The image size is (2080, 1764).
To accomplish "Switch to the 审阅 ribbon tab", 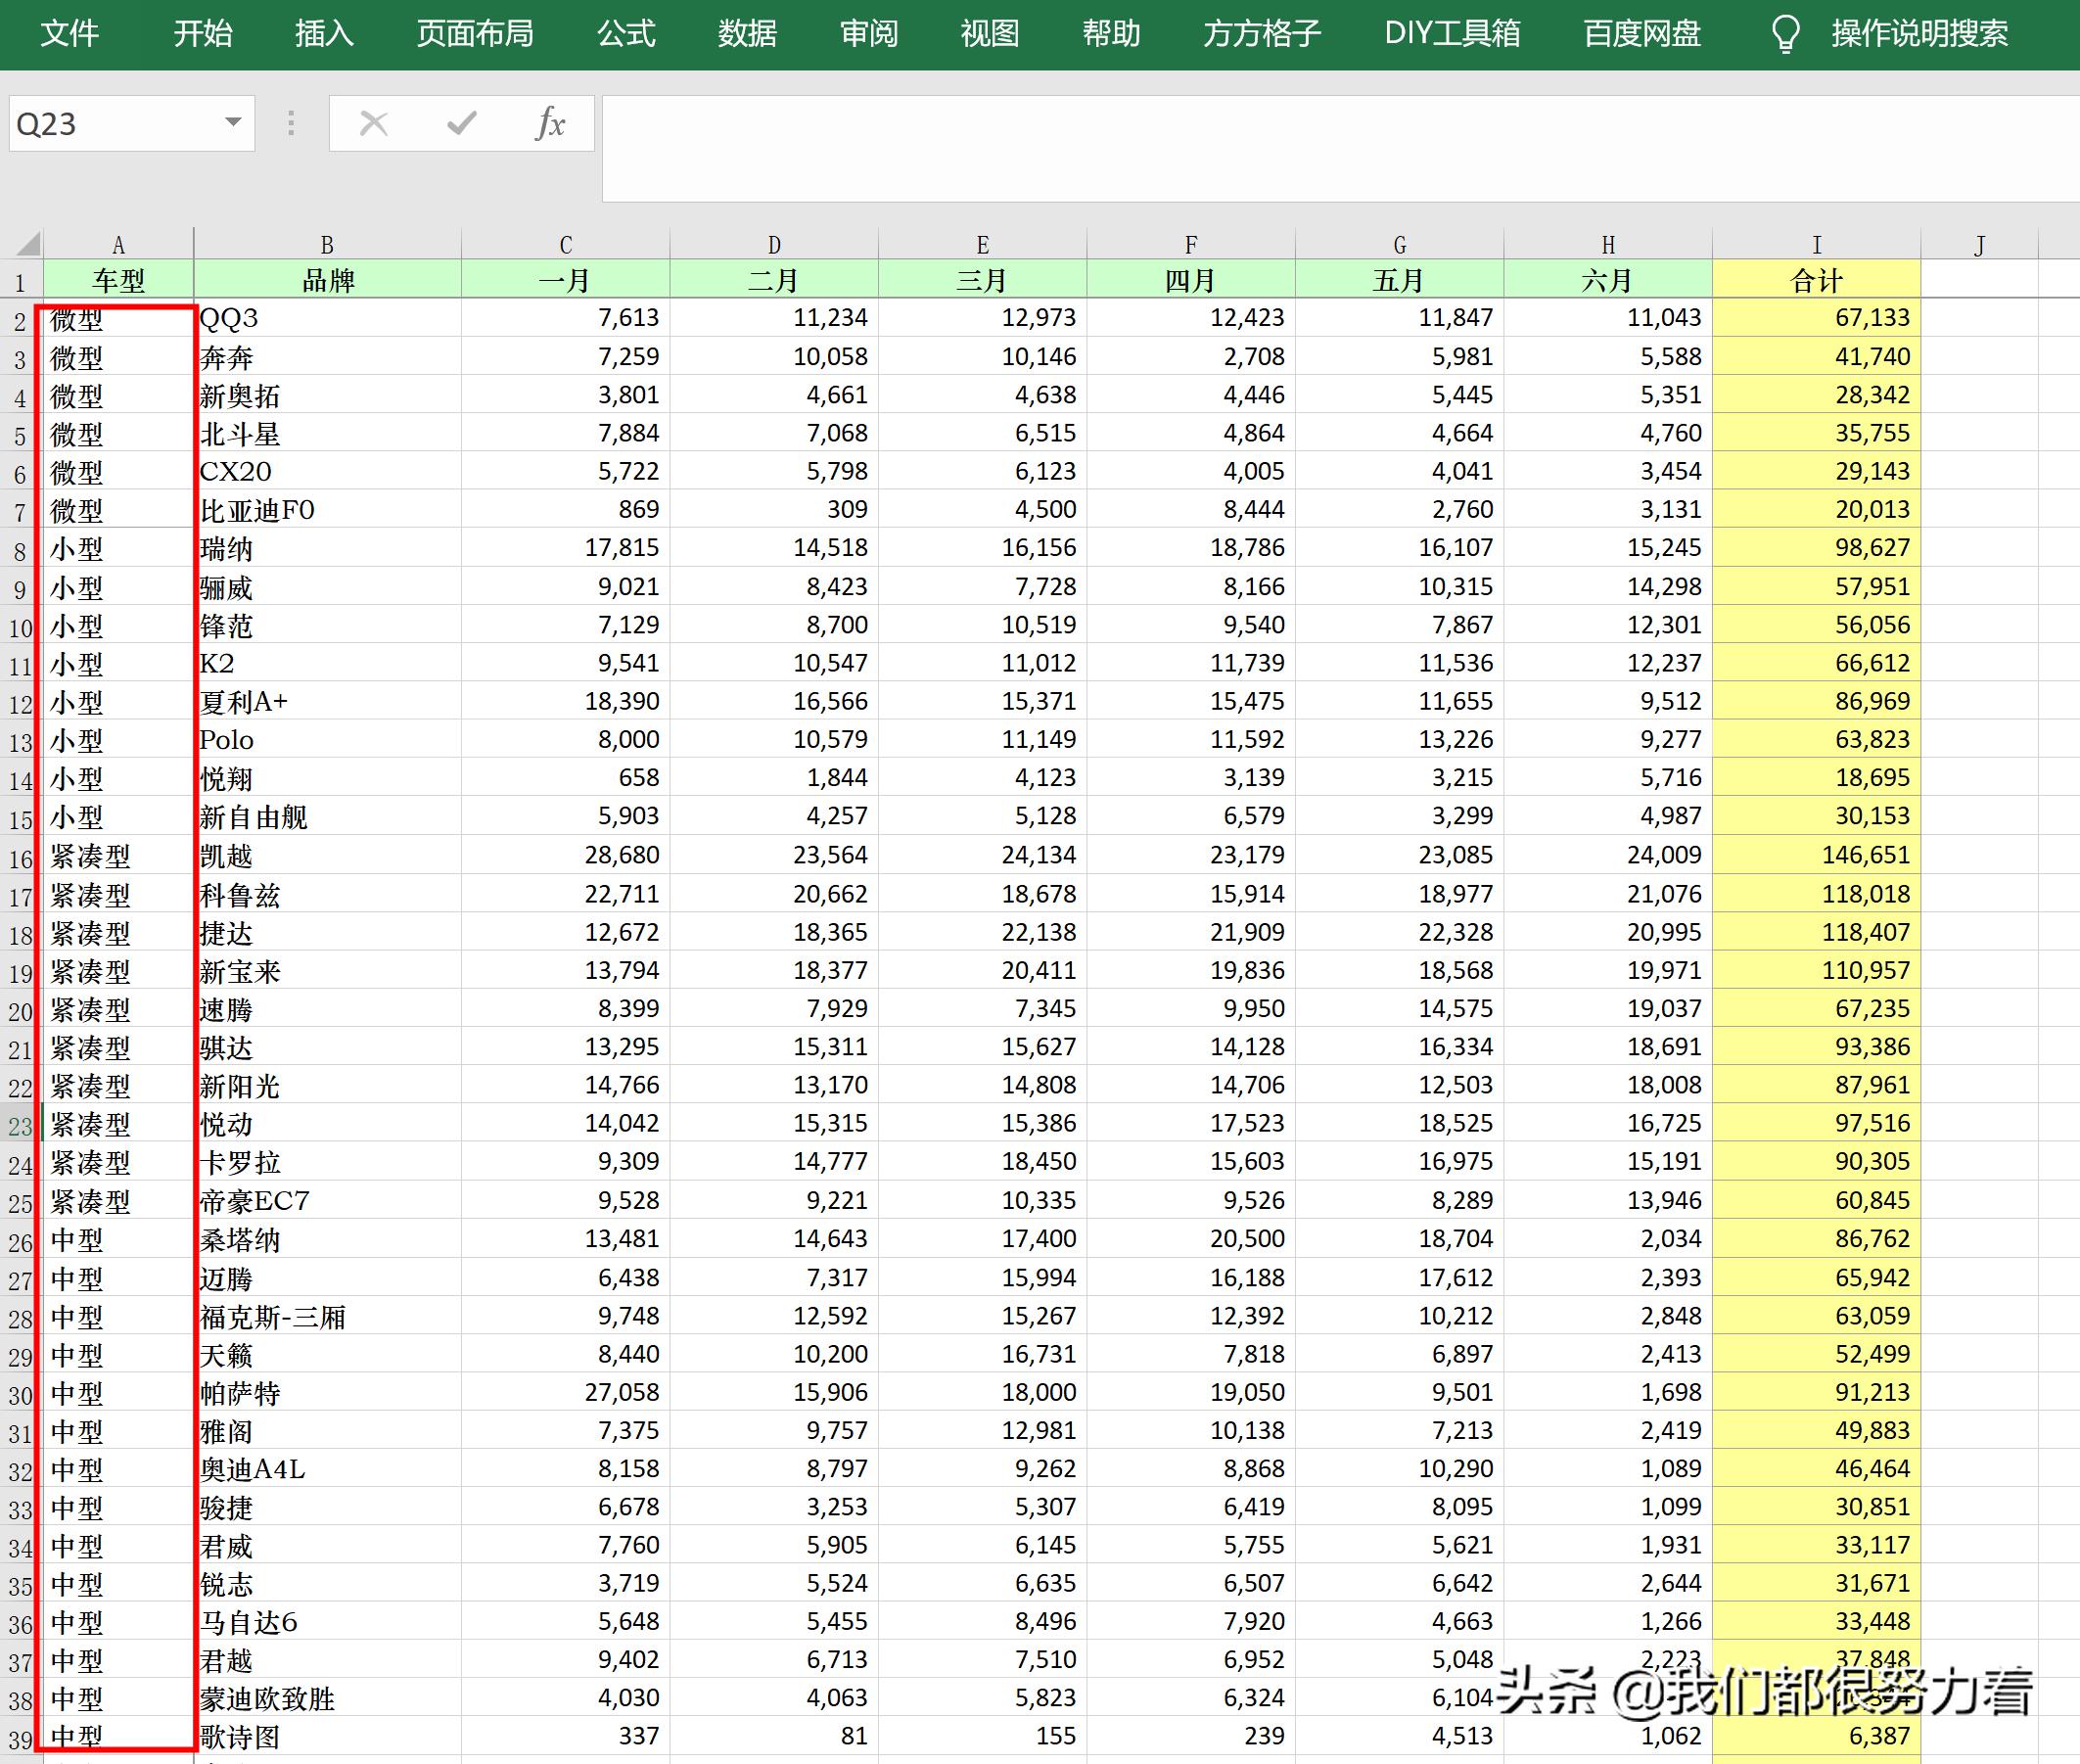I will coord(868,34).
